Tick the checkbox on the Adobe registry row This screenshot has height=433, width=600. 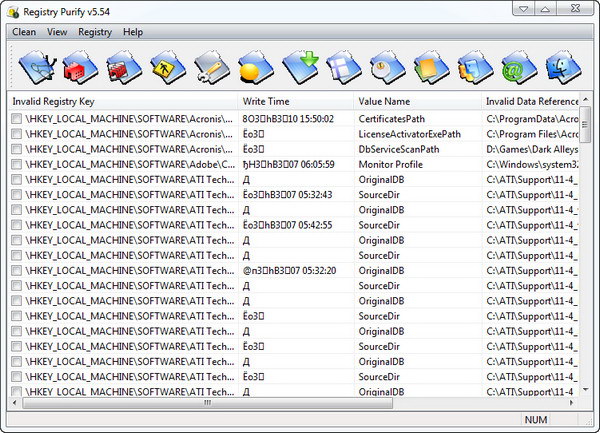(17, 164)
